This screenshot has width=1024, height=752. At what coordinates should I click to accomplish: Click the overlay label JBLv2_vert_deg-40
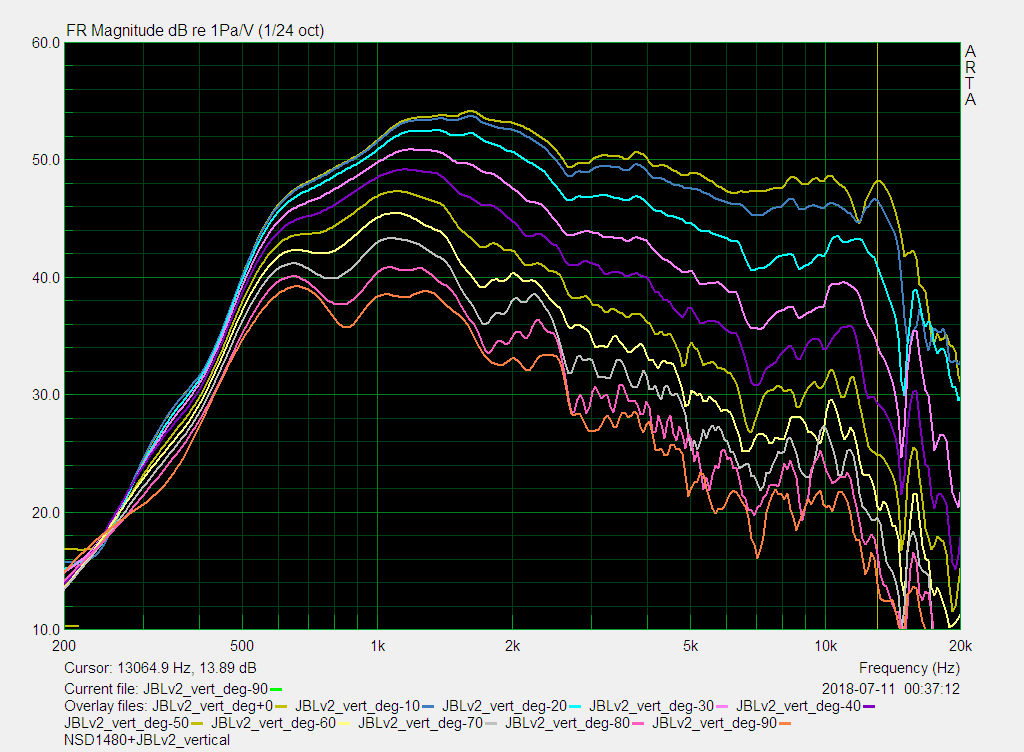(x=798, y=706)
